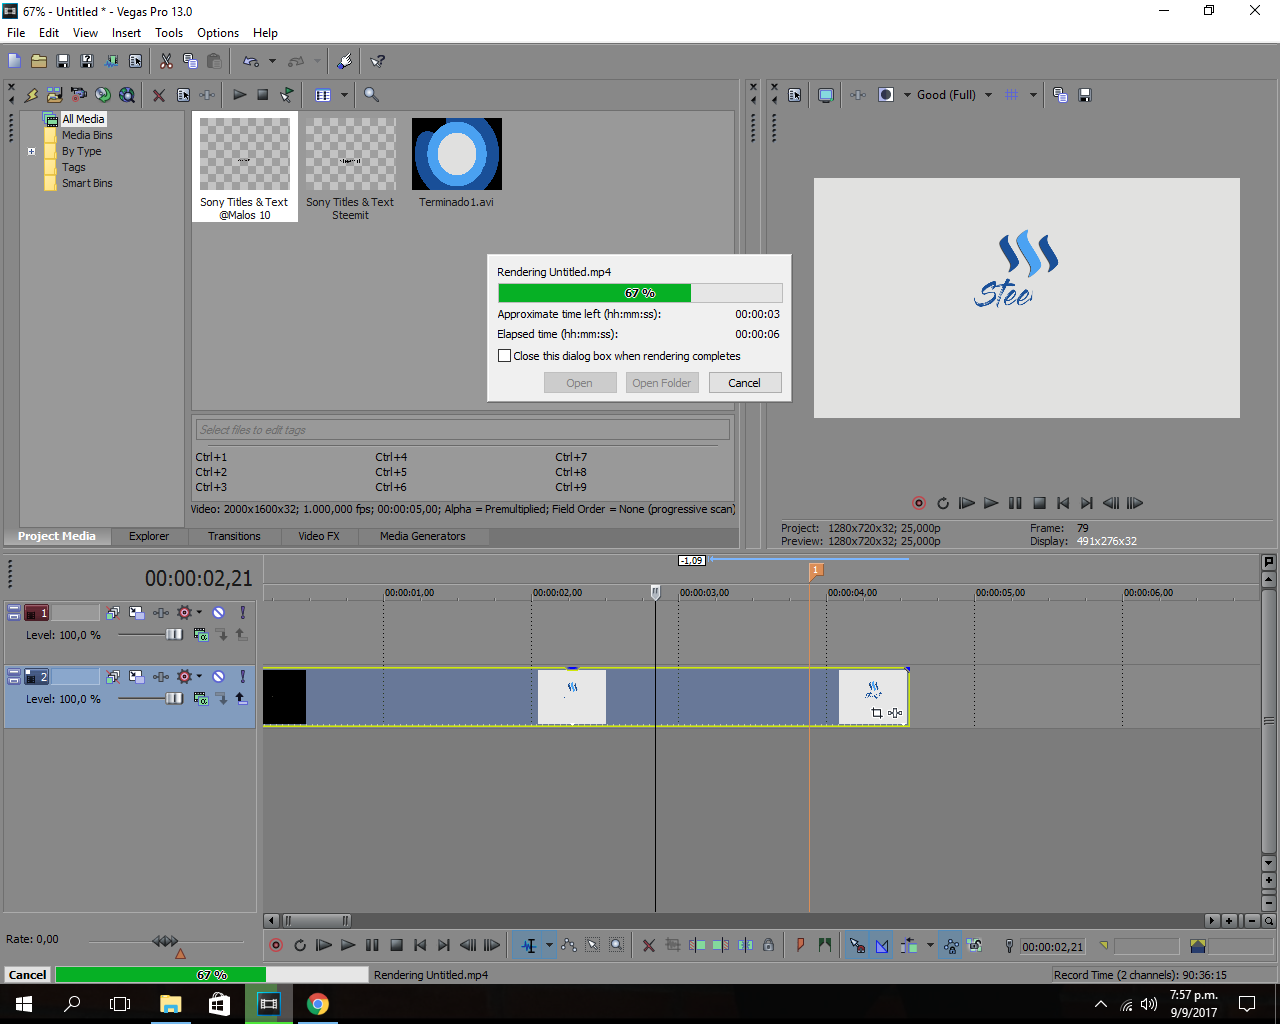Click the Copy Snapshot to Clipboard icon
The image size is (1280, 1024).
click(1060, 95)
